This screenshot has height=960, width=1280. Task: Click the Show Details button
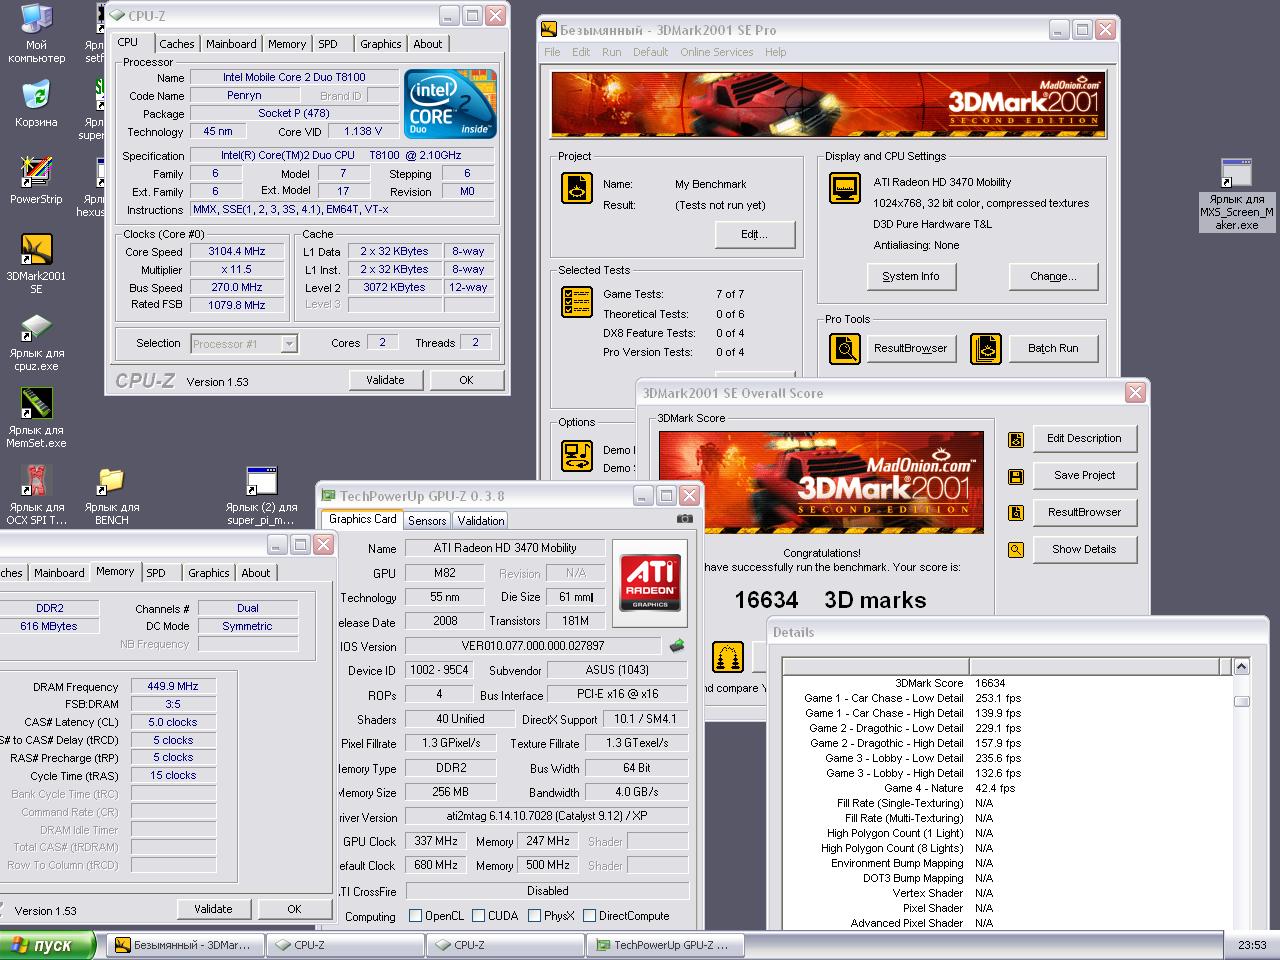[x=1084, y=549]
